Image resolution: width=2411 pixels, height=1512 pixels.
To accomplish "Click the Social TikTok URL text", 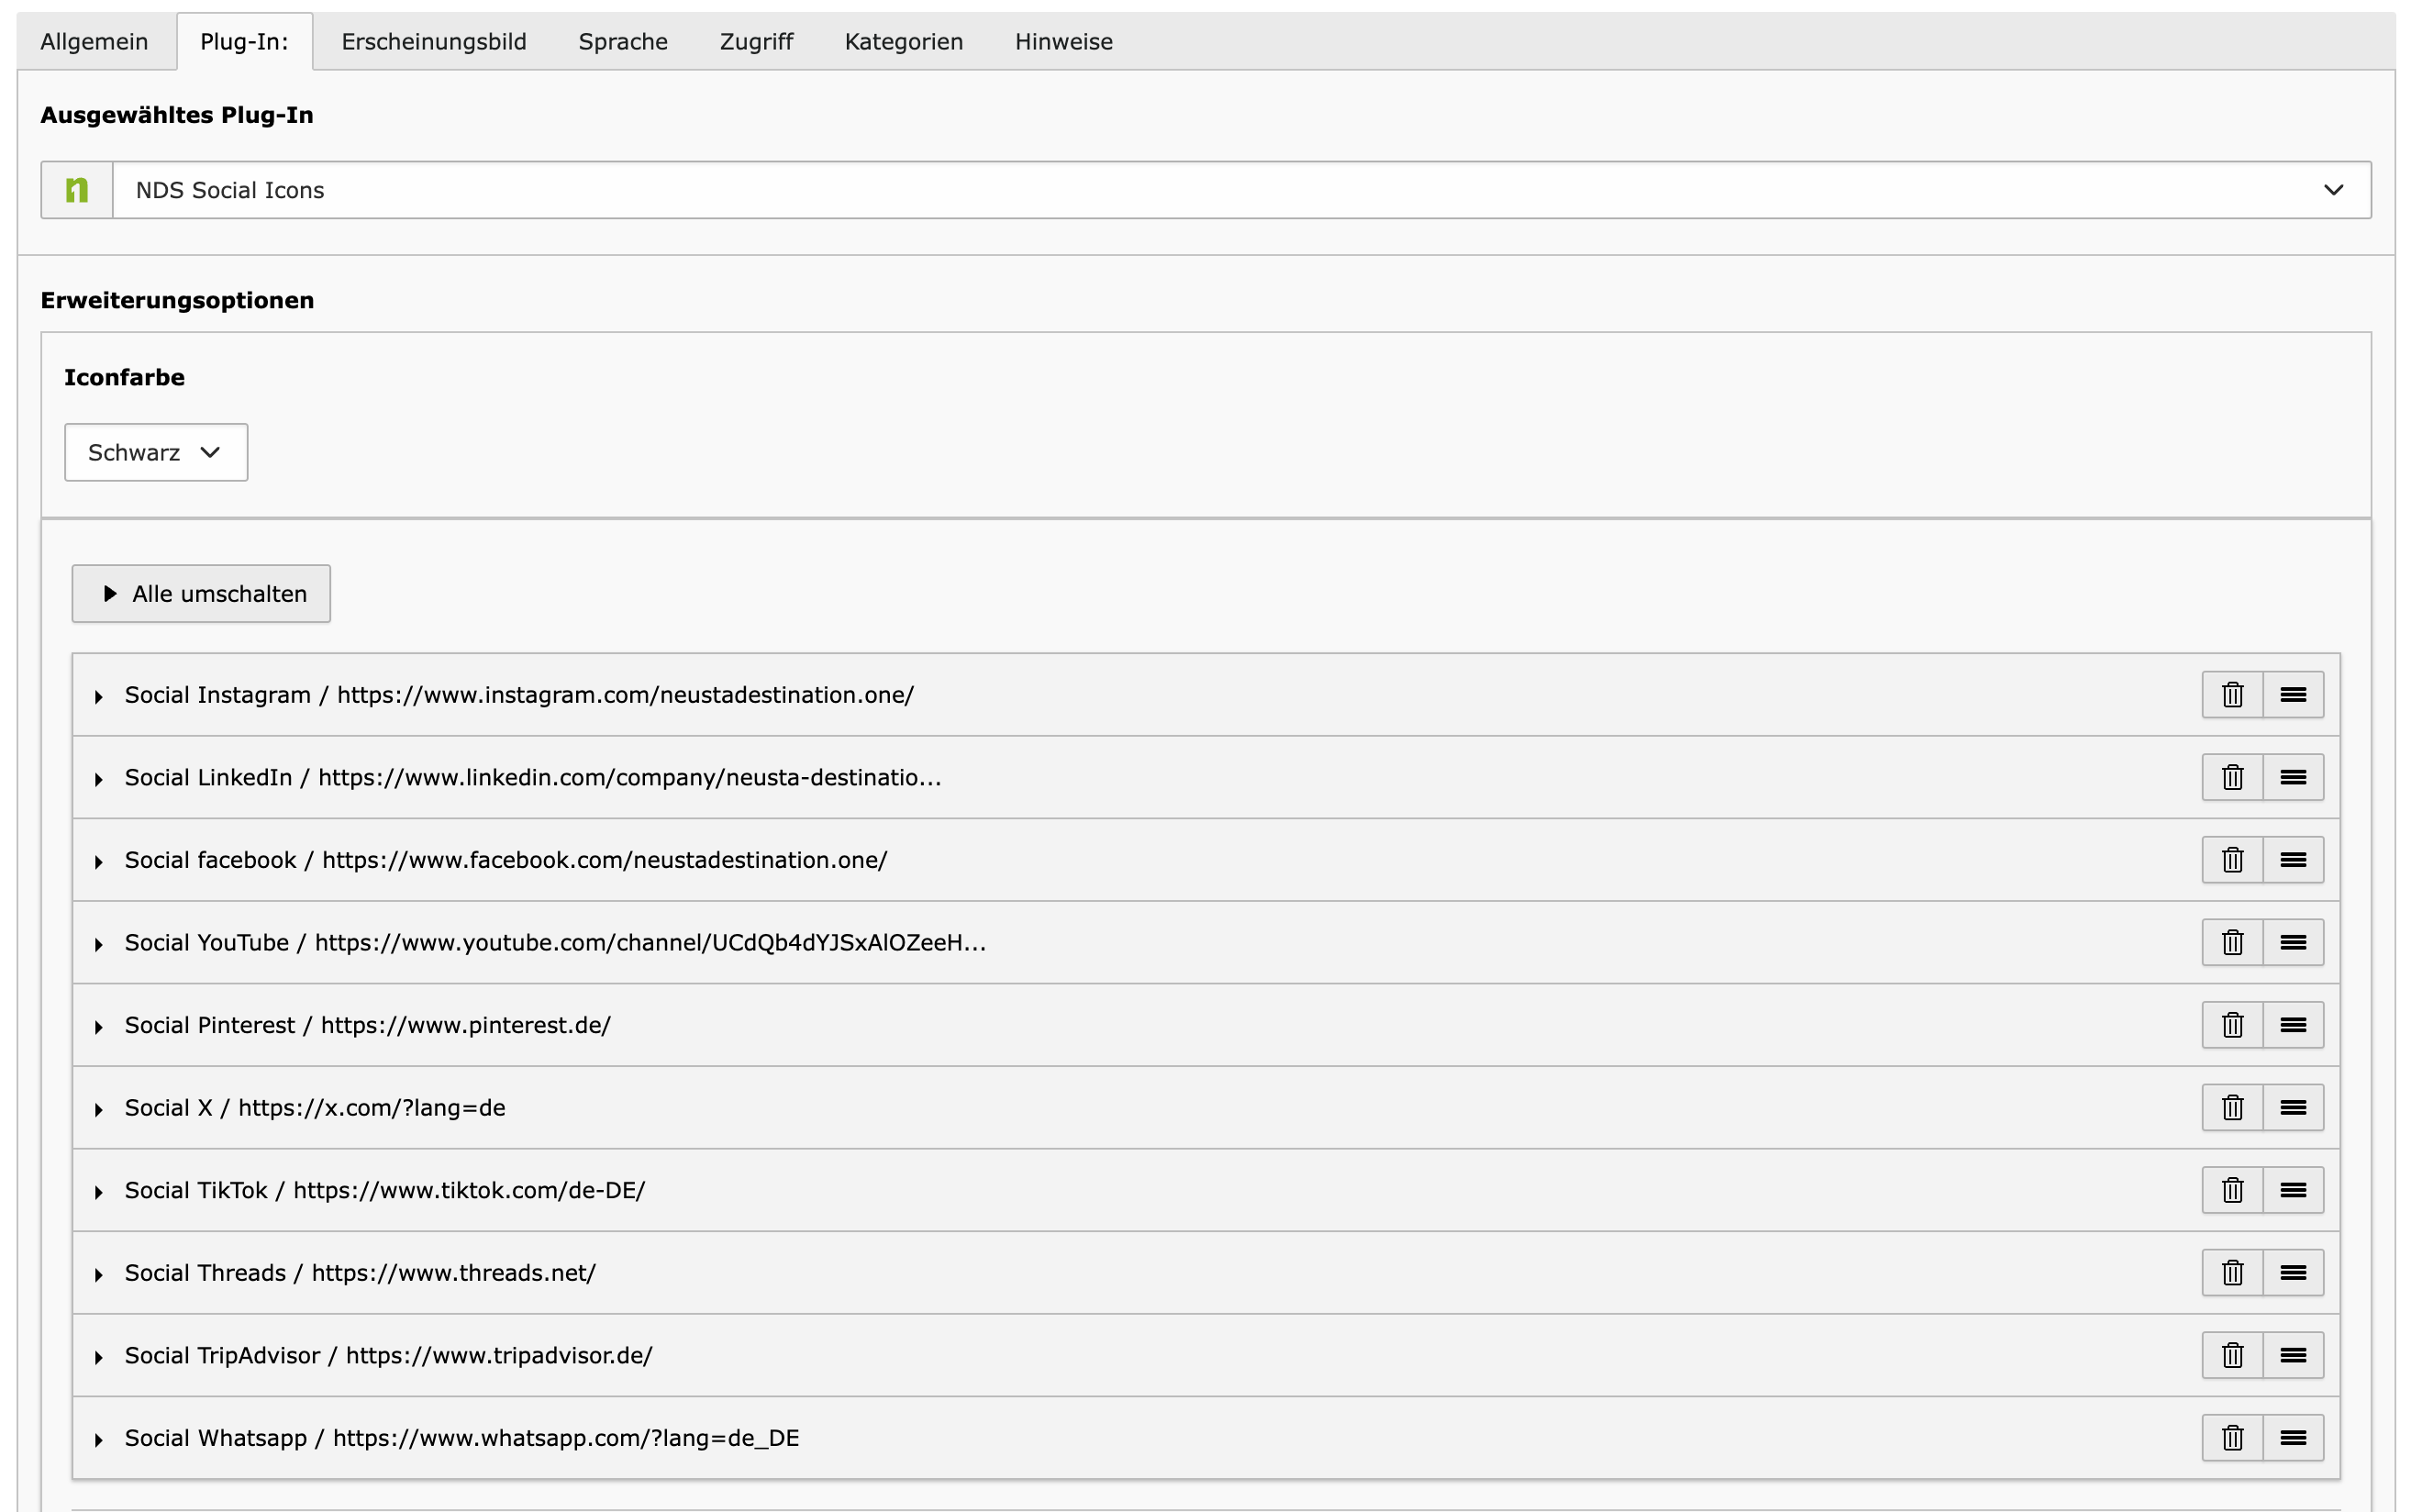I will tap(469, 1190).
